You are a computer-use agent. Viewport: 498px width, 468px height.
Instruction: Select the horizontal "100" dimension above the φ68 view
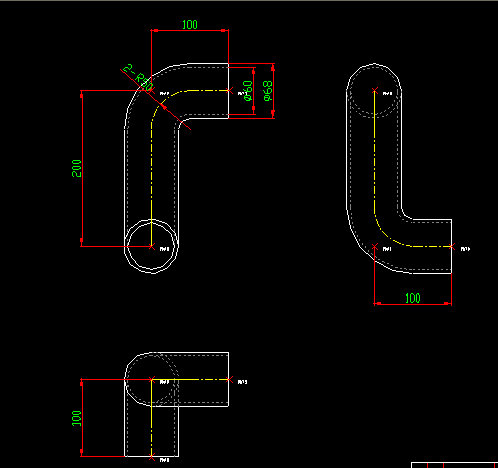(190, 25)
